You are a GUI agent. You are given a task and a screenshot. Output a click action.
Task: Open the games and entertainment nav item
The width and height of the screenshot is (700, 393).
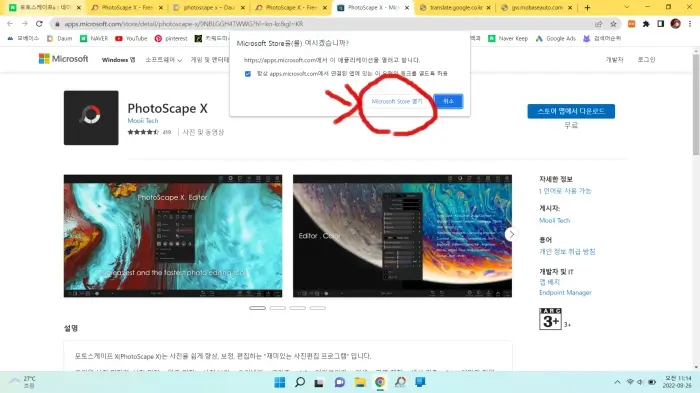pos(210,59)
